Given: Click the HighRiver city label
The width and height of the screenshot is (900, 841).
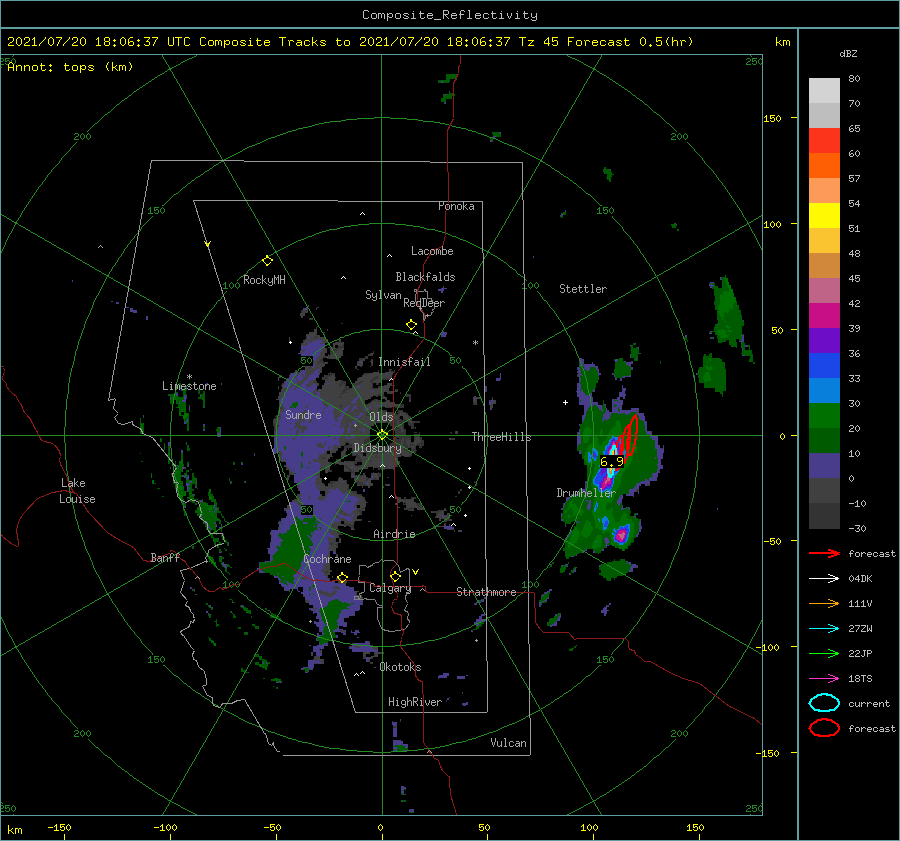Looking at the screenshot, I should pos(415,702).
